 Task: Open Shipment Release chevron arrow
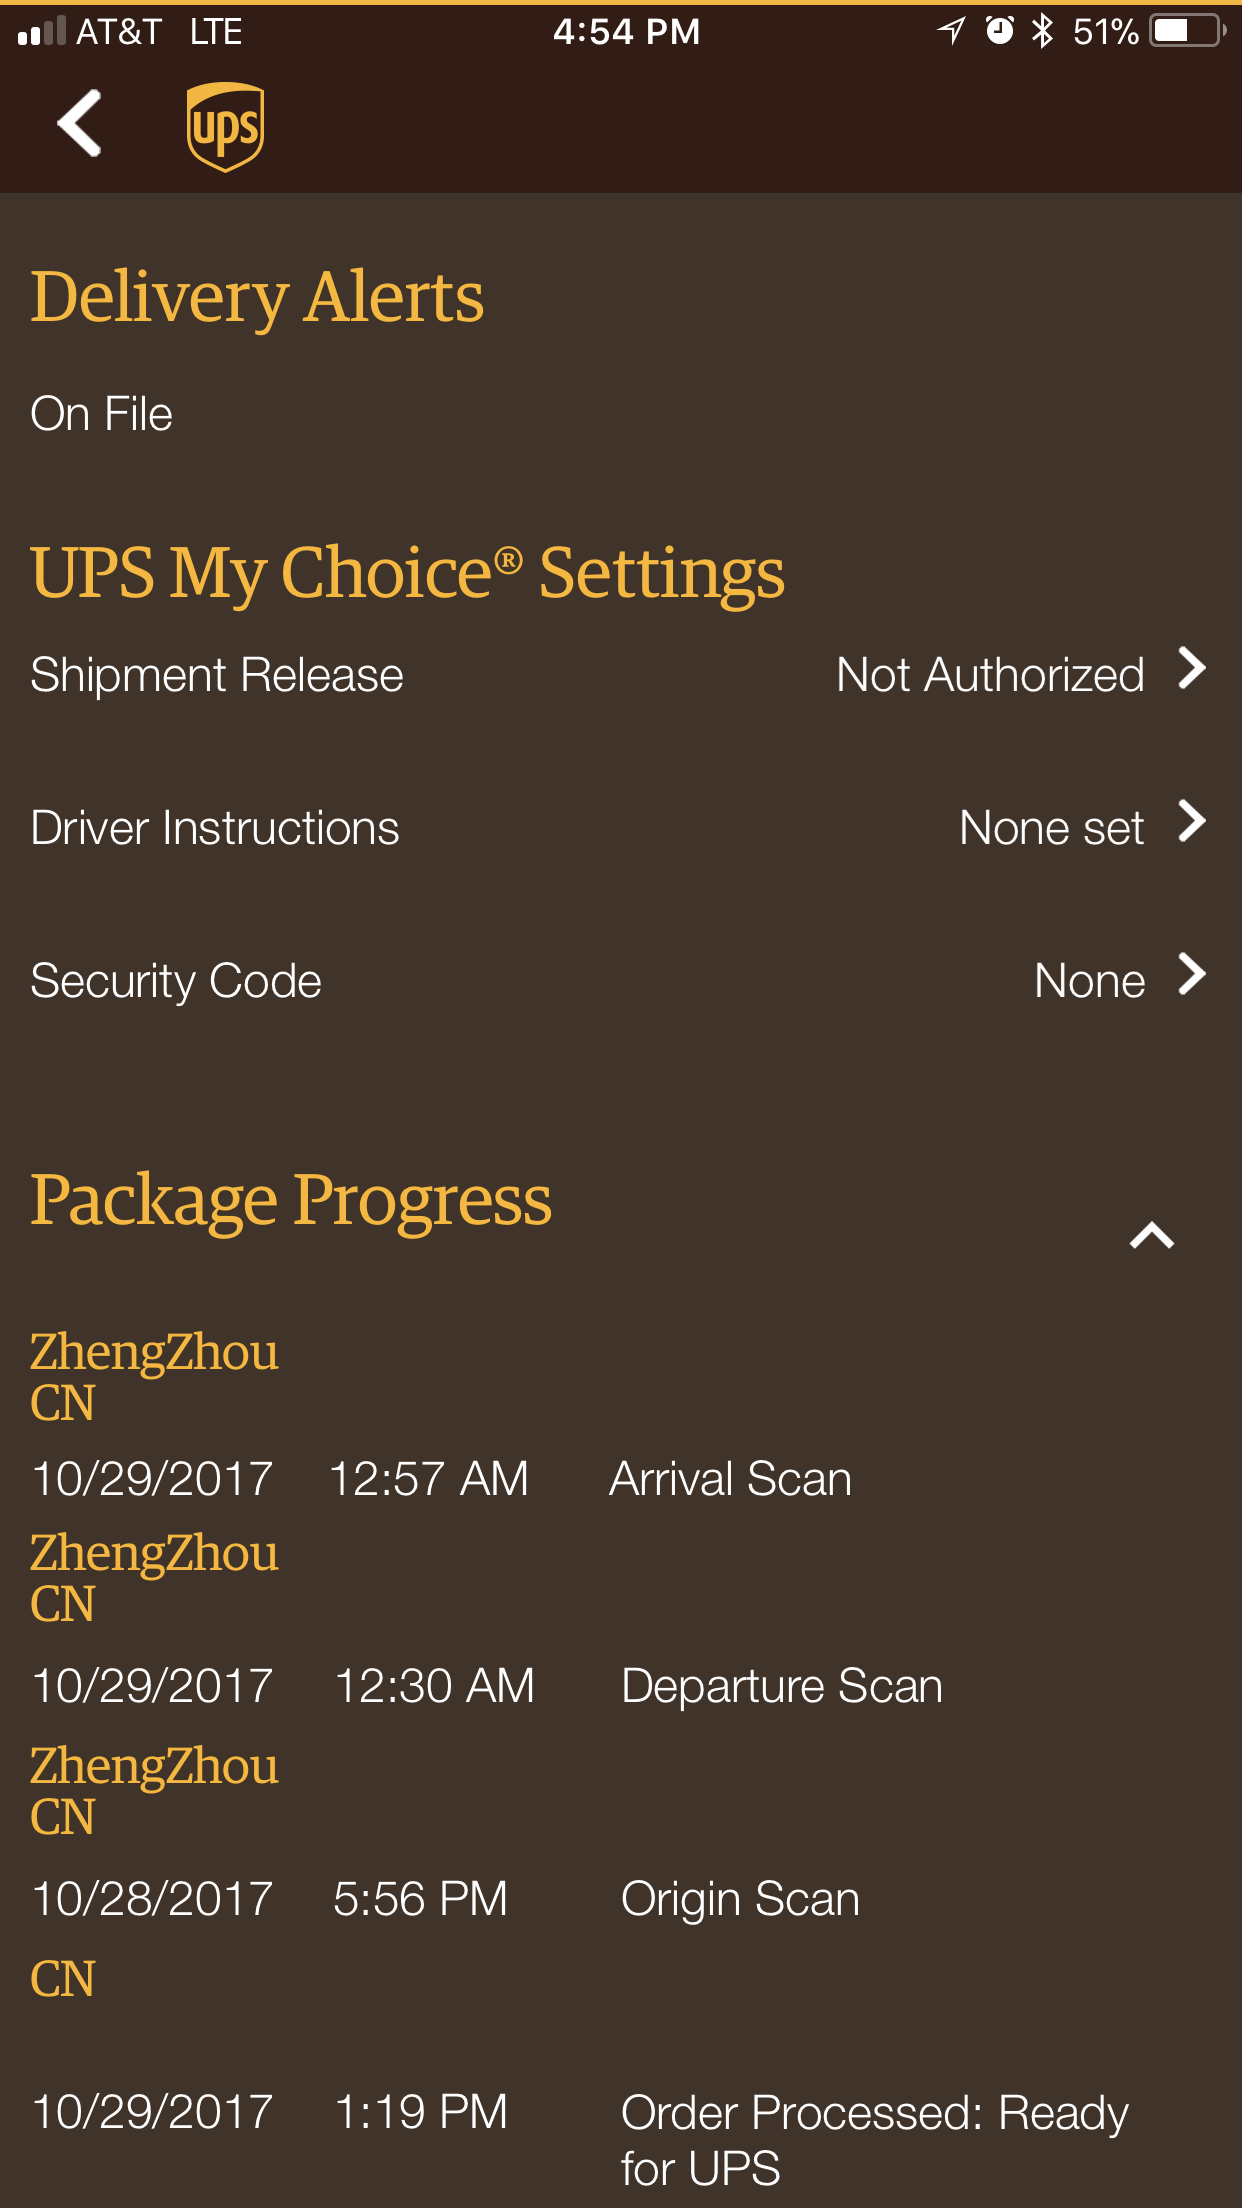[x=1191, y=669]
